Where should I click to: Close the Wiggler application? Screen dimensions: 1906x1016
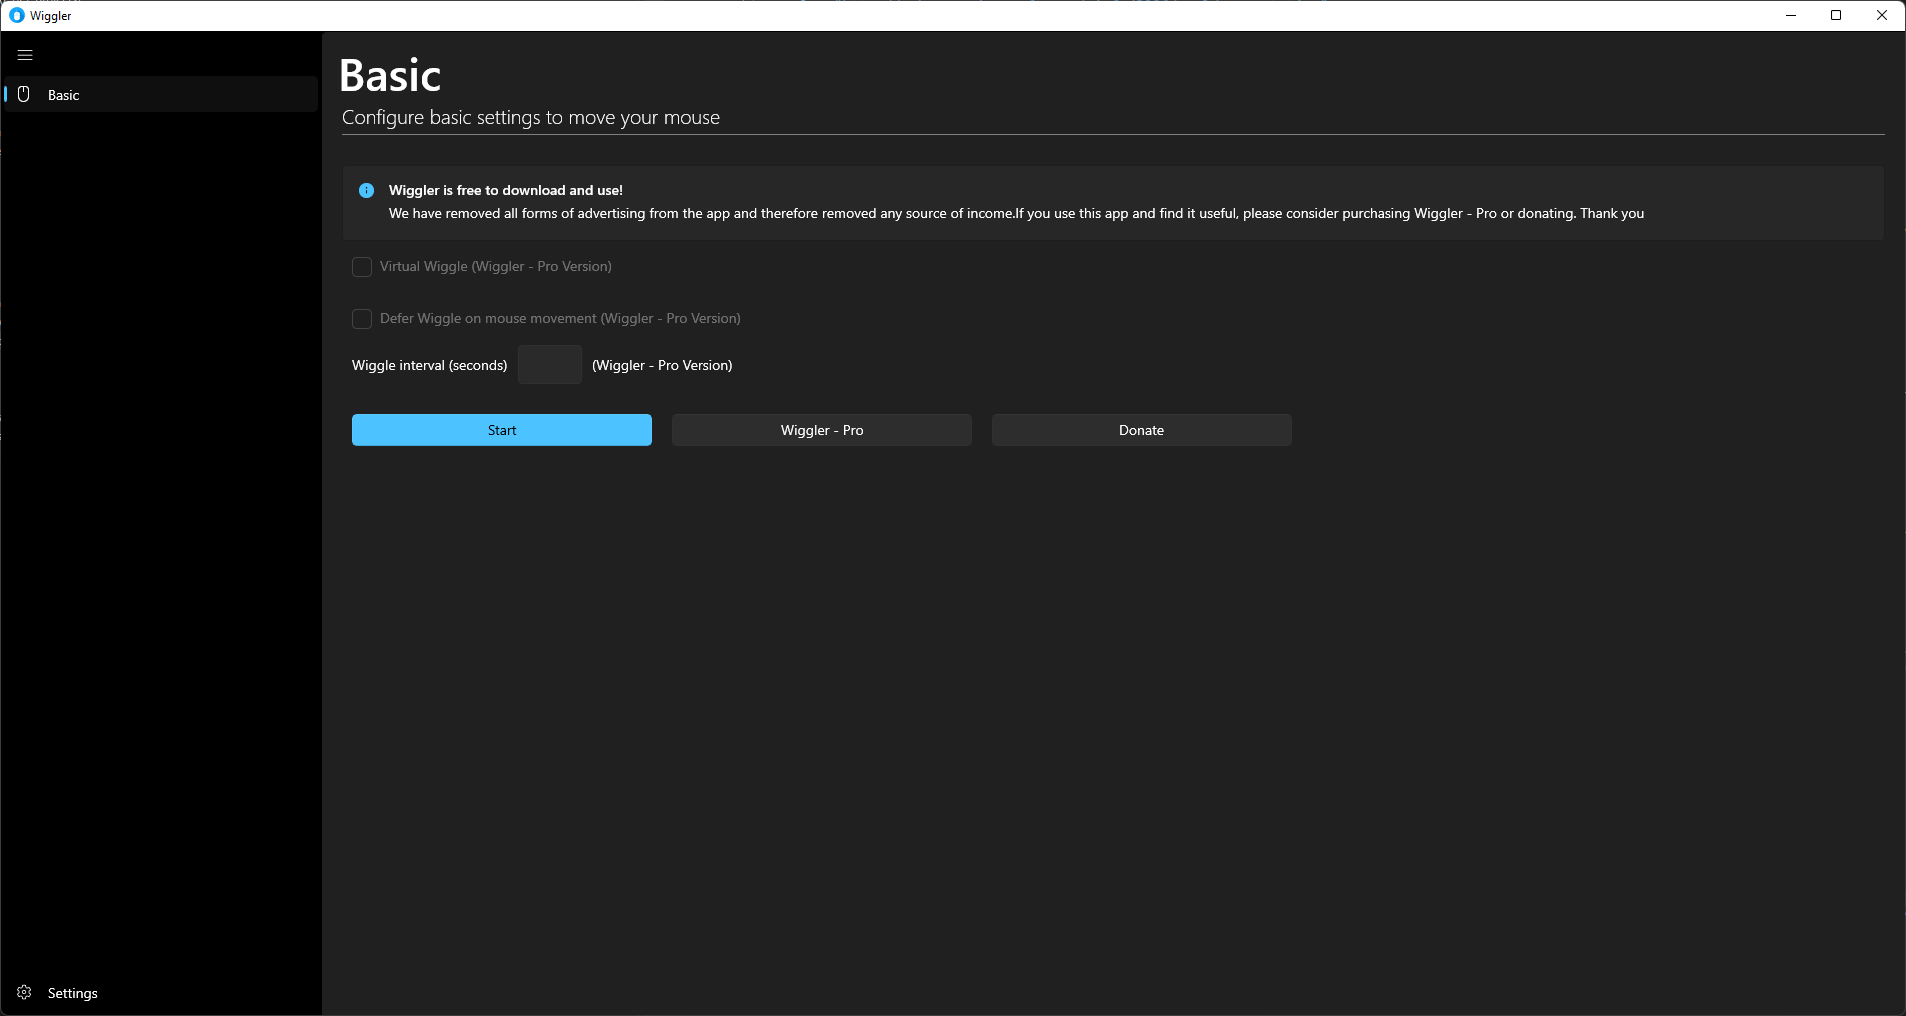pyautogui.click(x=1883, y=15)
